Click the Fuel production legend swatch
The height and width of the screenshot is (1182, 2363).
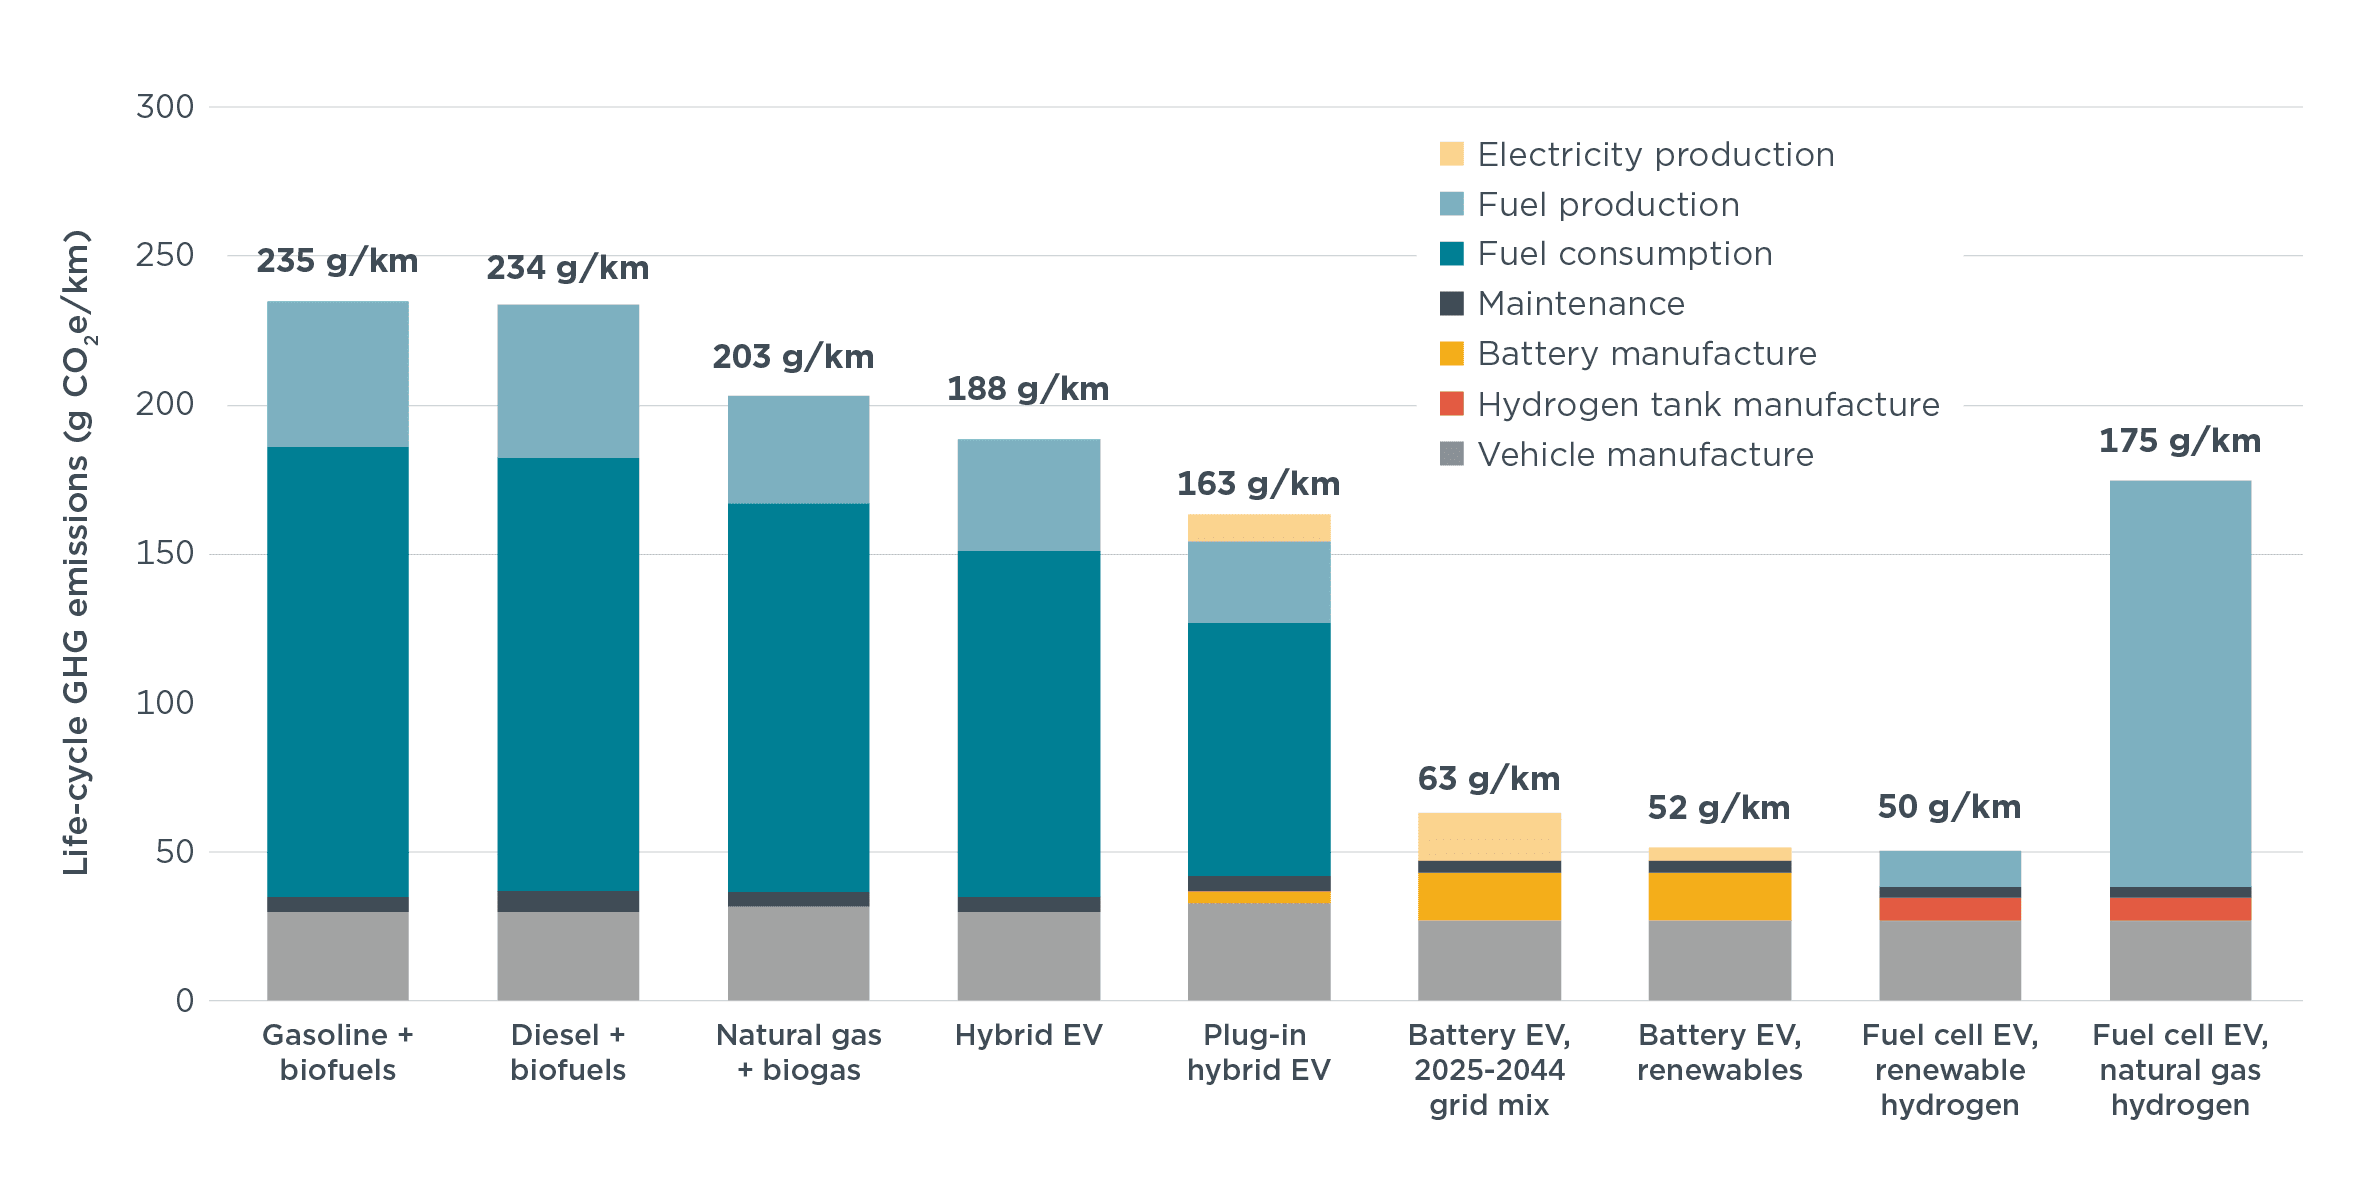(1451, 204)
